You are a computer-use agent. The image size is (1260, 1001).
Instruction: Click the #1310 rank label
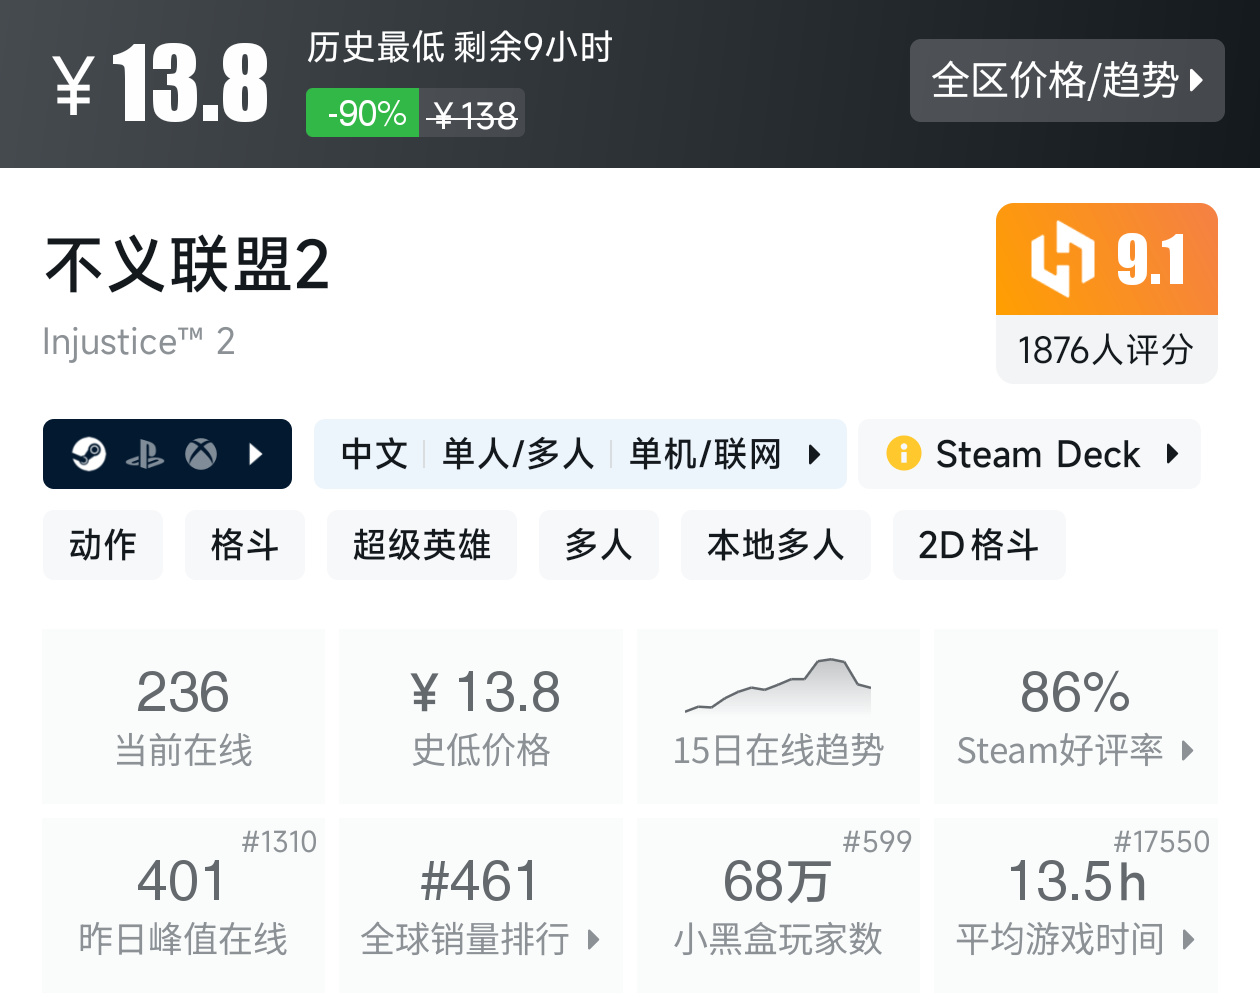279,842
